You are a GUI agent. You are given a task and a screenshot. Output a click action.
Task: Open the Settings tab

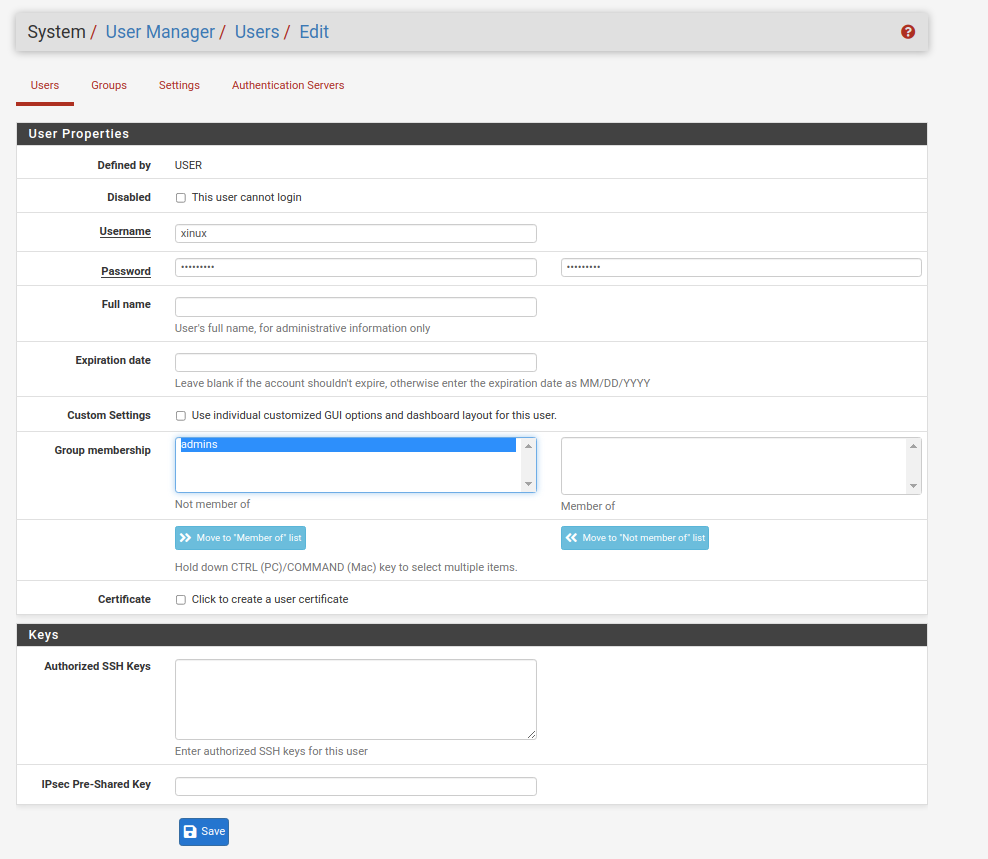click(179, 86)
